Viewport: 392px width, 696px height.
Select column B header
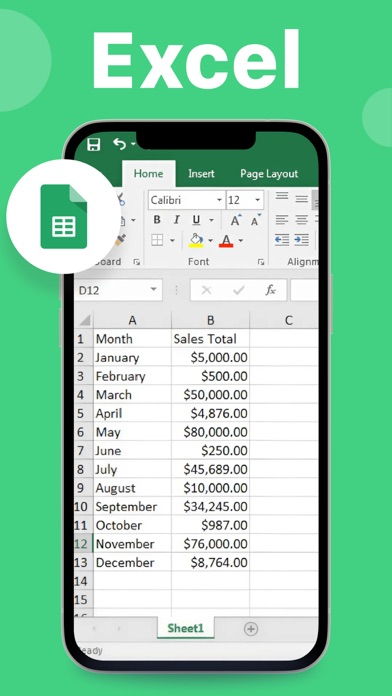[210, 320]
